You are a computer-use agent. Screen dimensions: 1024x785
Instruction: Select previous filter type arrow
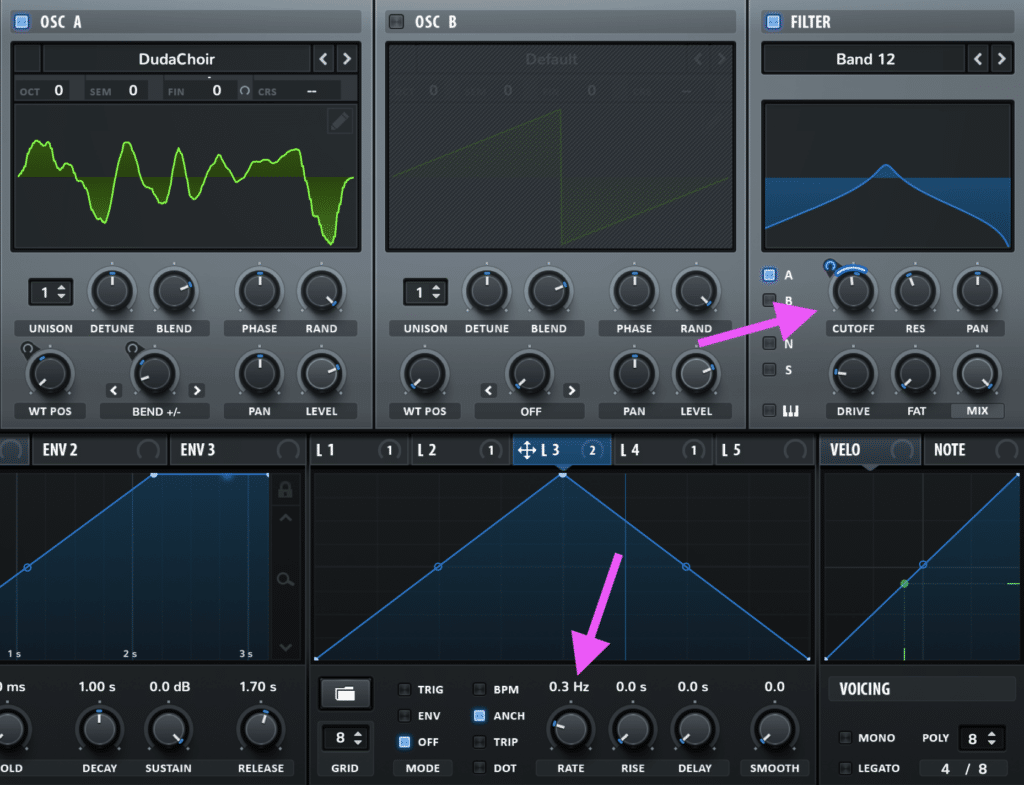(979, 59)
